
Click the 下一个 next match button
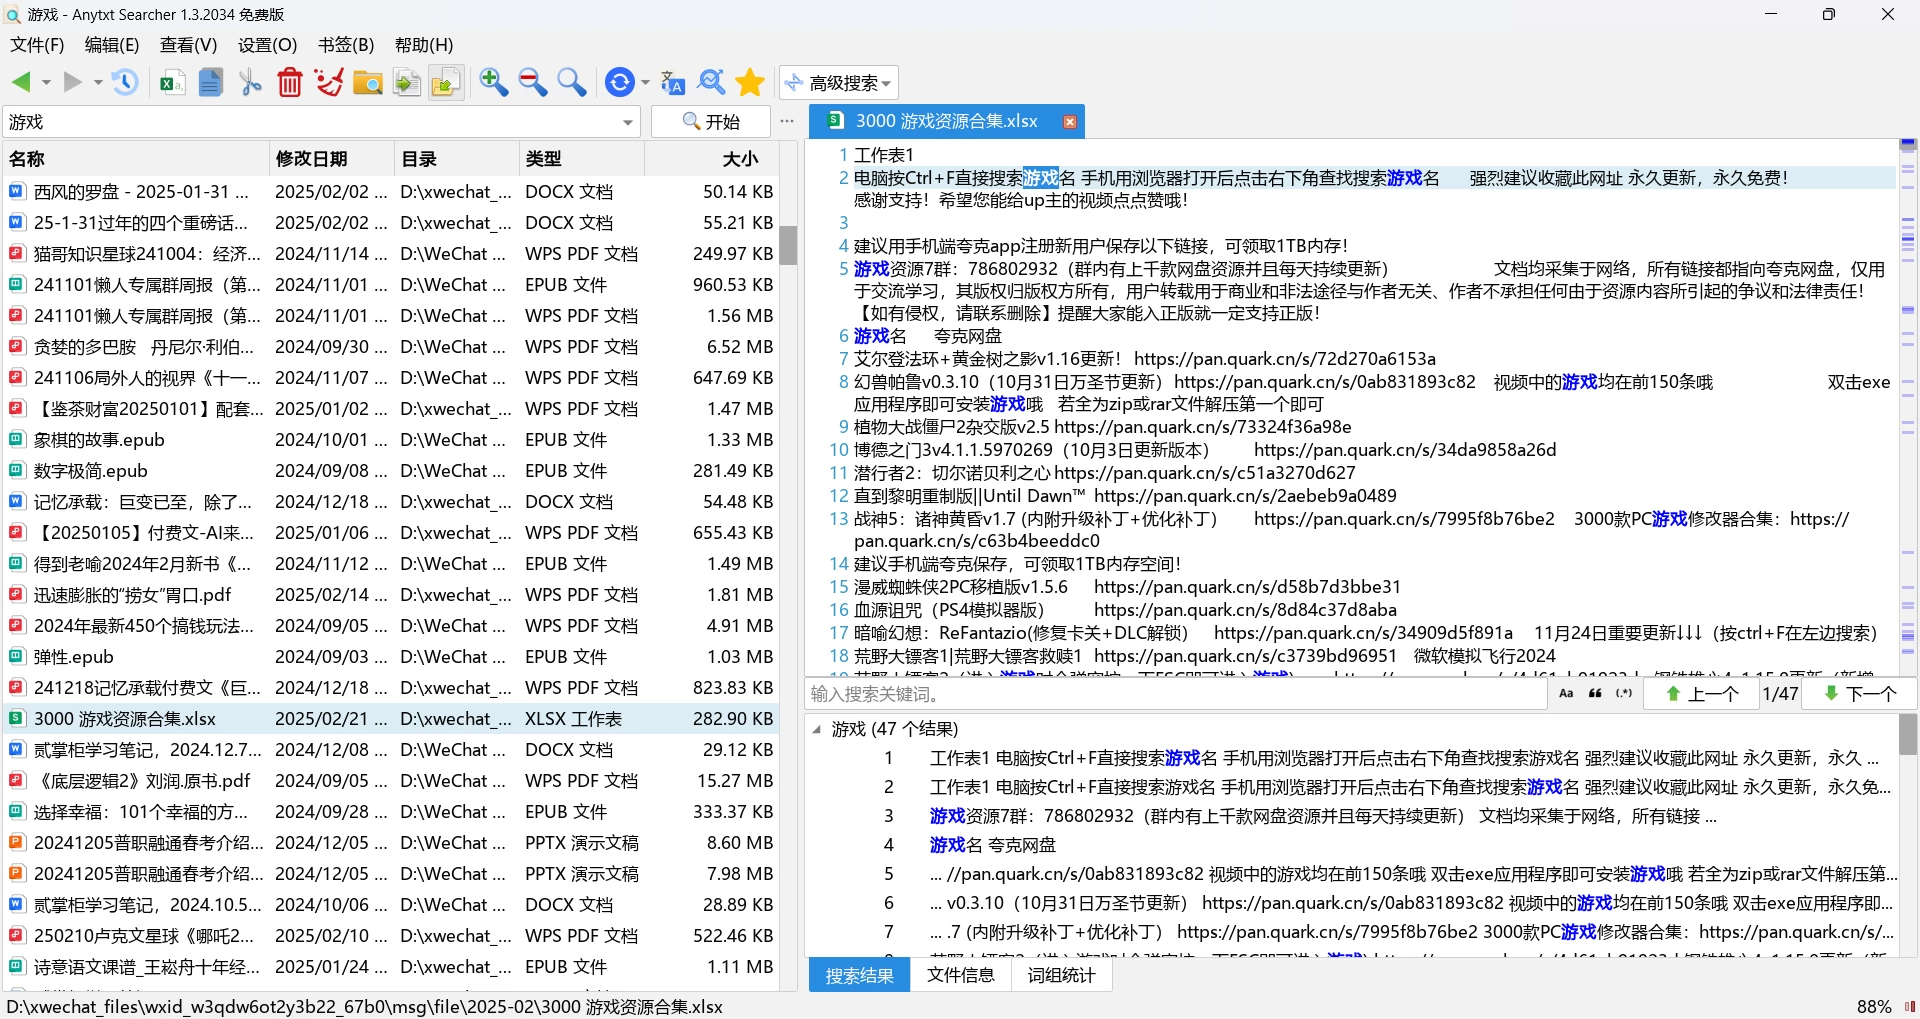pyautogui.click(x=1860, y=693)
